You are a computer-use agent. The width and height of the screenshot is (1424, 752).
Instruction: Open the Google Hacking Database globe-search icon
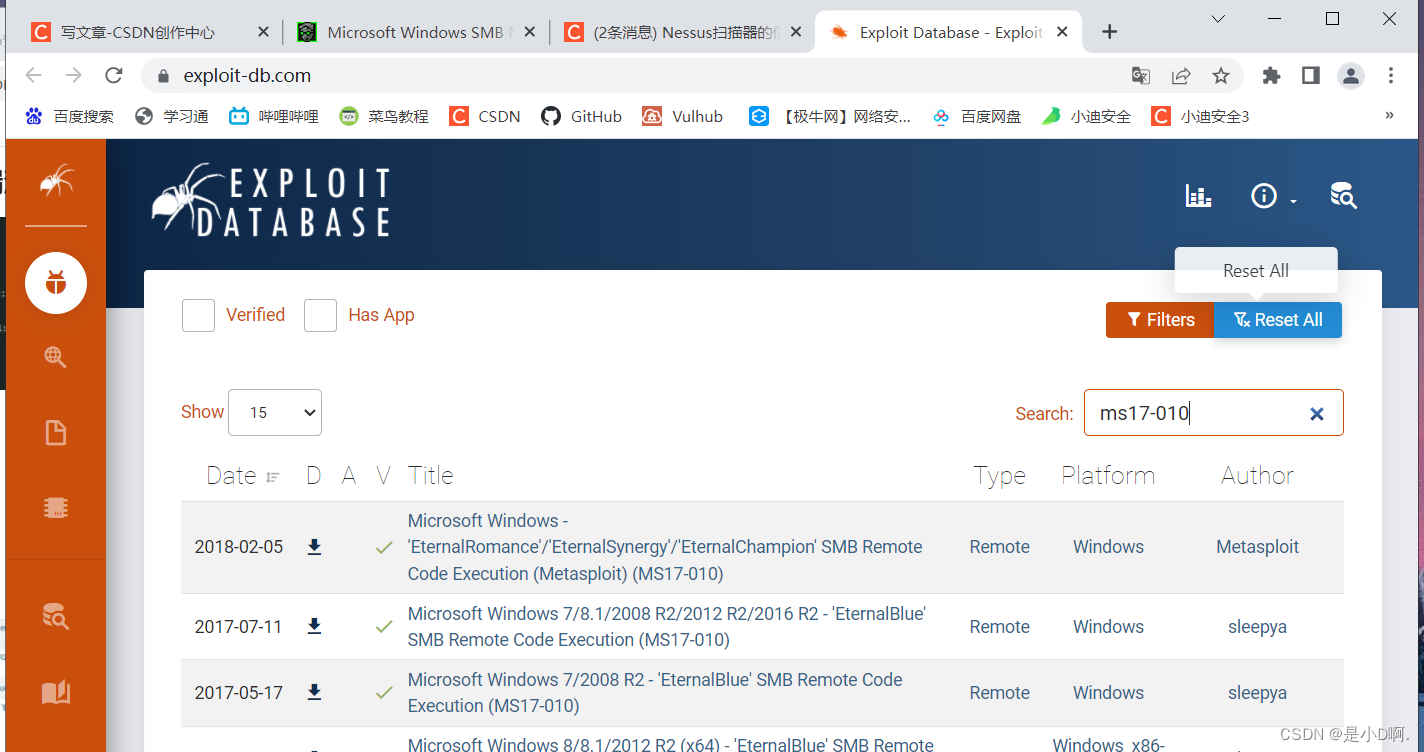point(56,357)
